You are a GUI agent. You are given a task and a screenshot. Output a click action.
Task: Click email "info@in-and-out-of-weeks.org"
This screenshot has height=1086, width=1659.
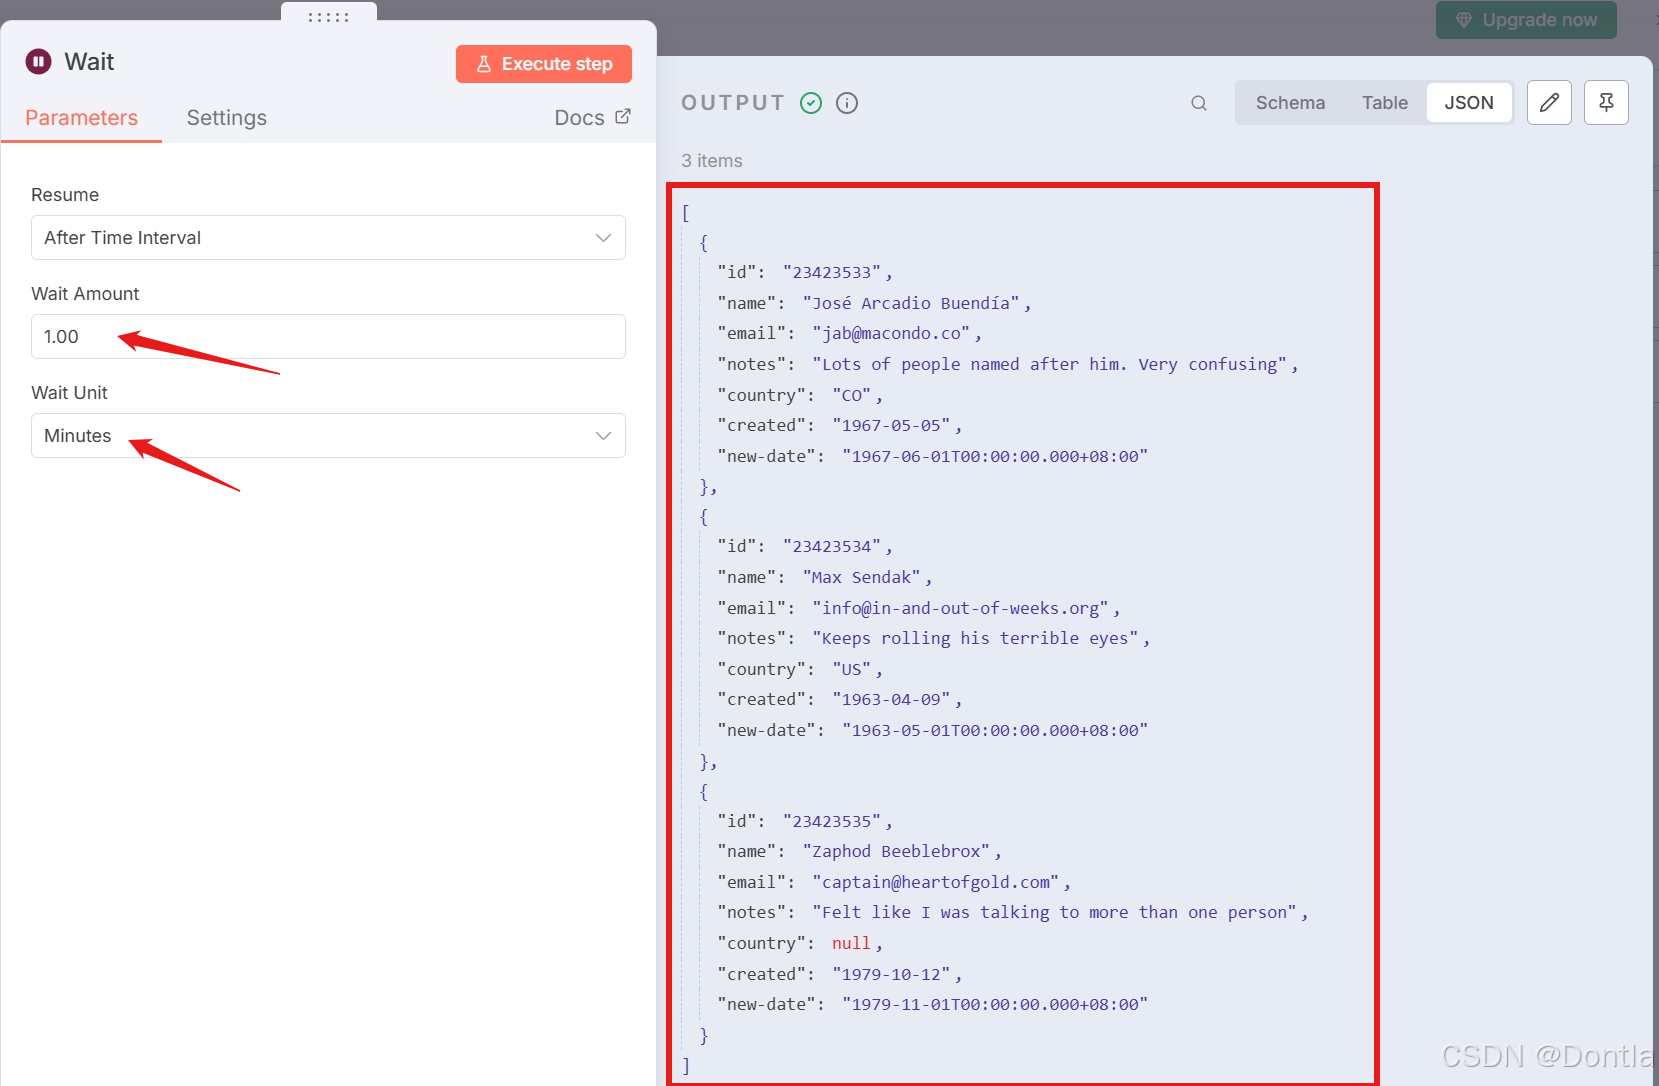961,609
